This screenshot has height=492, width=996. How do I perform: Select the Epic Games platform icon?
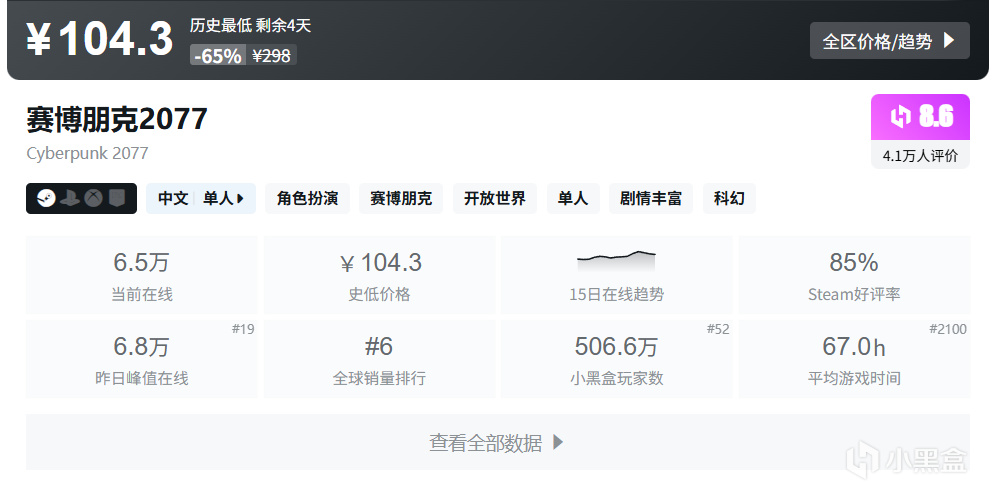coord(118,199)
